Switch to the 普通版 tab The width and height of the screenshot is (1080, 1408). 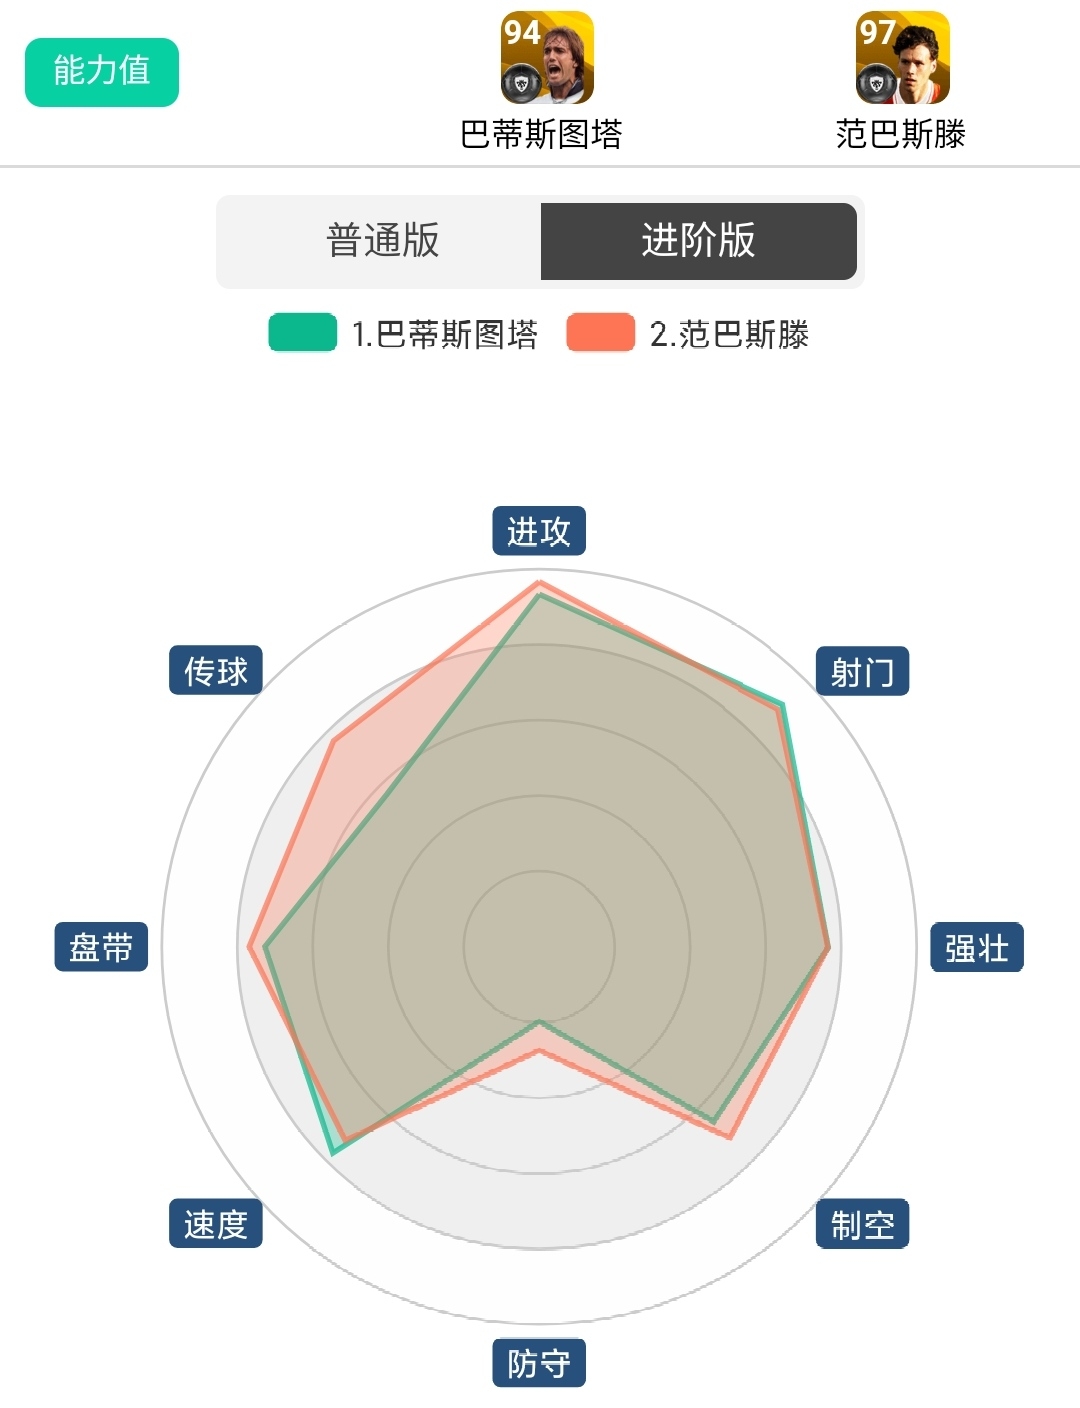[x=382, y=241]
